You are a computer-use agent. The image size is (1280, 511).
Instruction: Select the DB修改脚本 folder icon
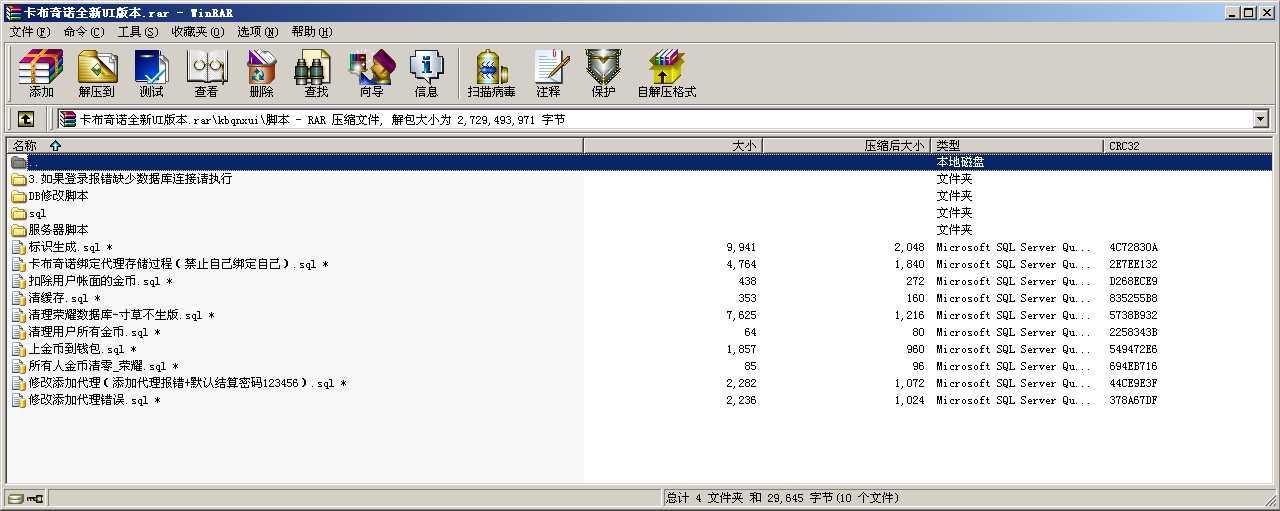(x=18, y=196)
